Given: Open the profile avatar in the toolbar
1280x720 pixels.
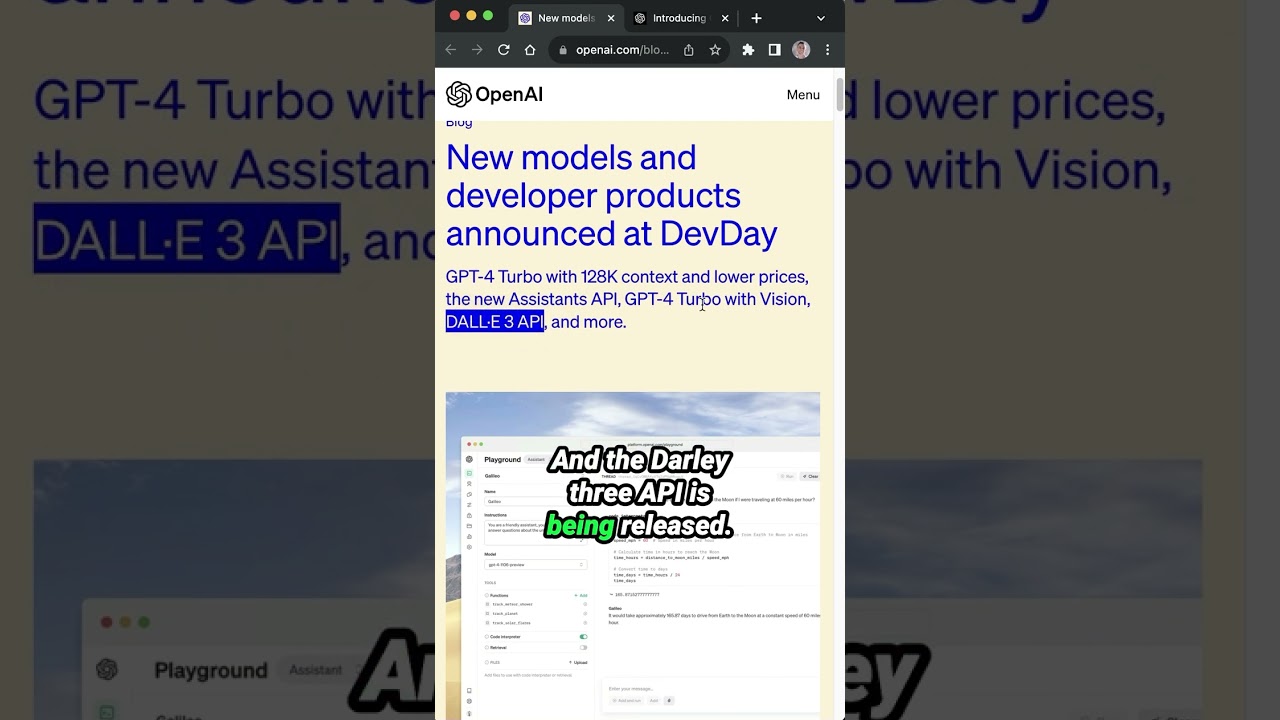Looking at the screenshot, I should [801, 50].
